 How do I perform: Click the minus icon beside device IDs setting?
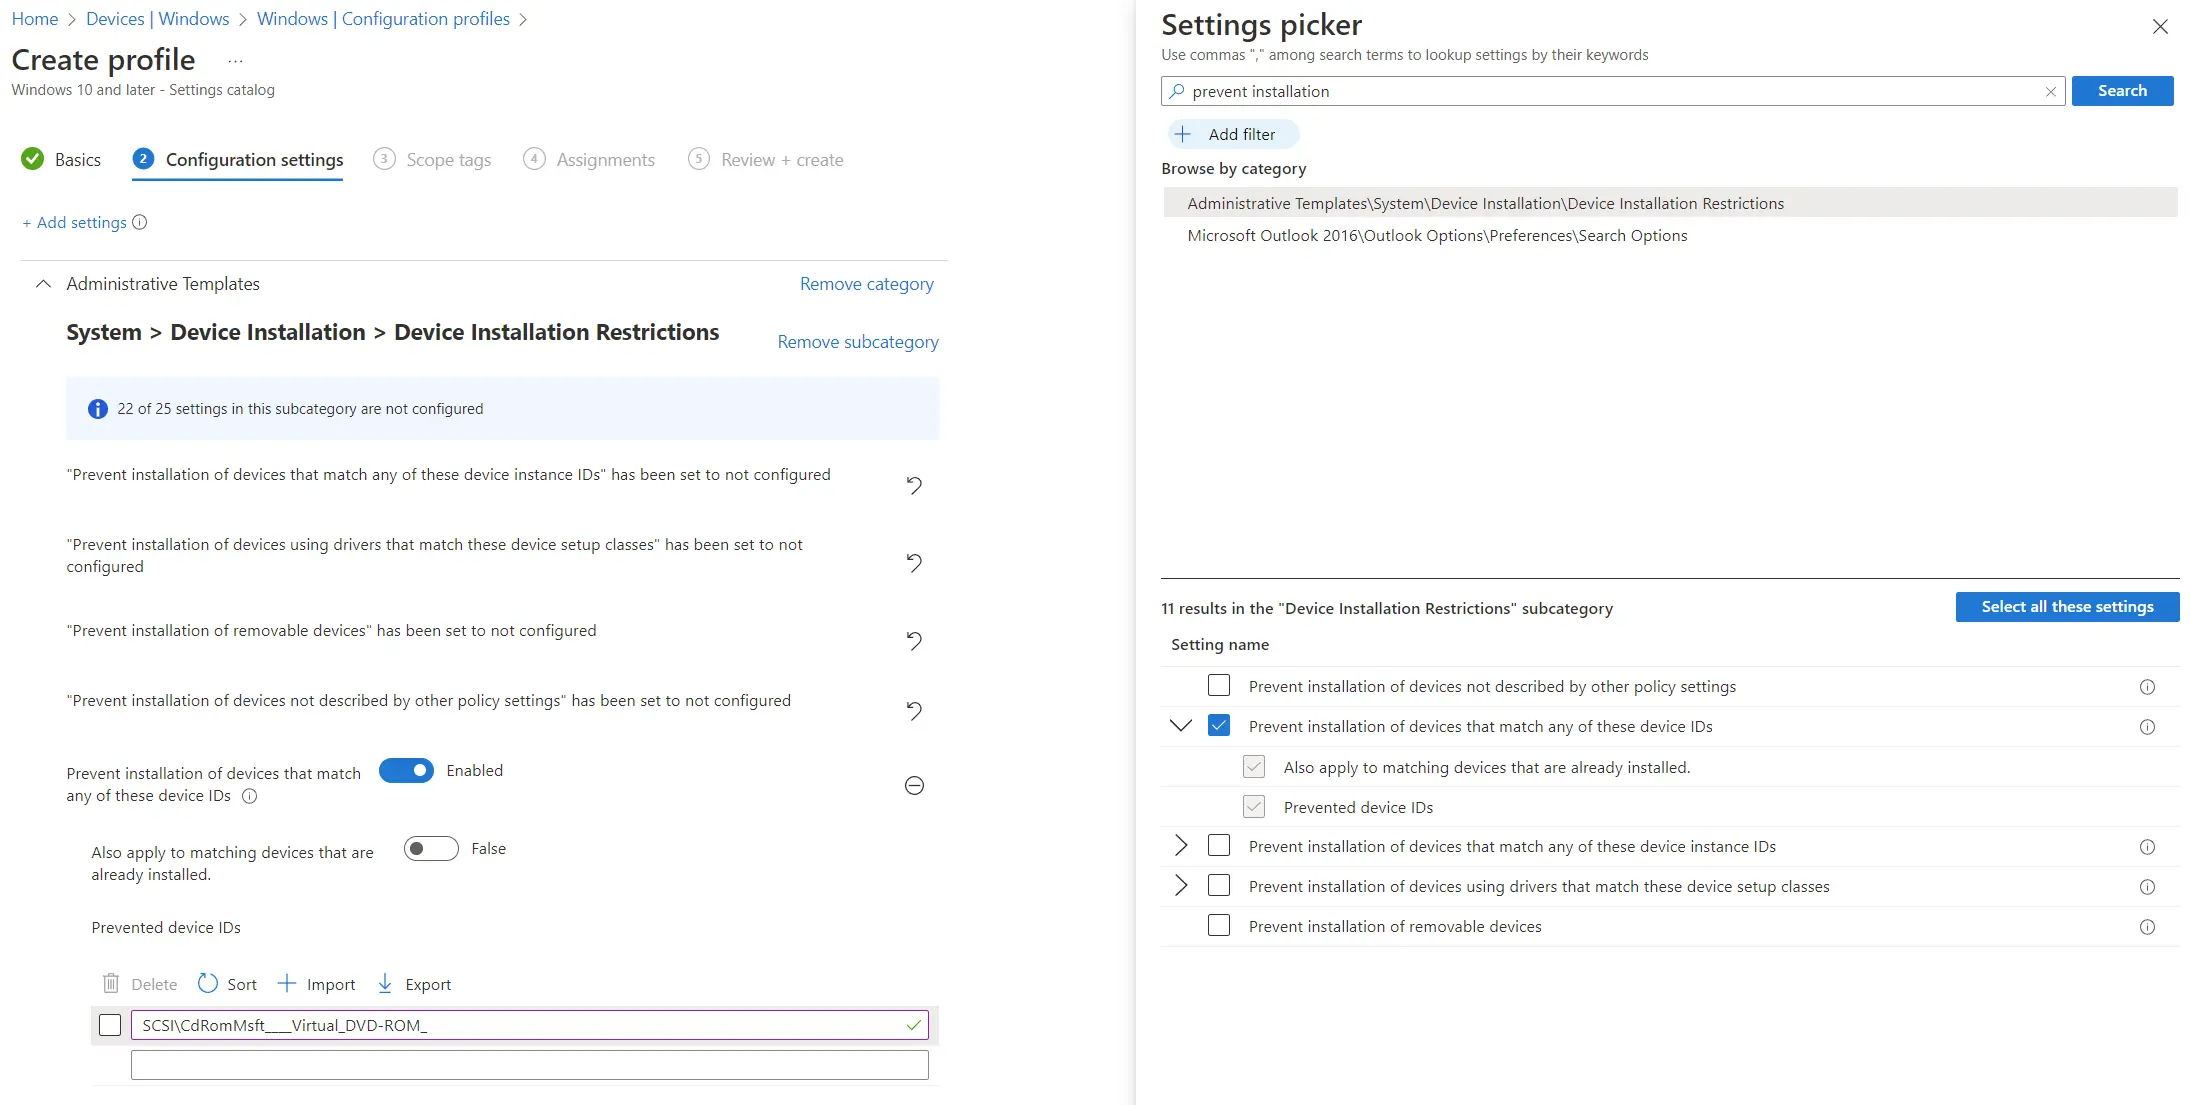914,786
